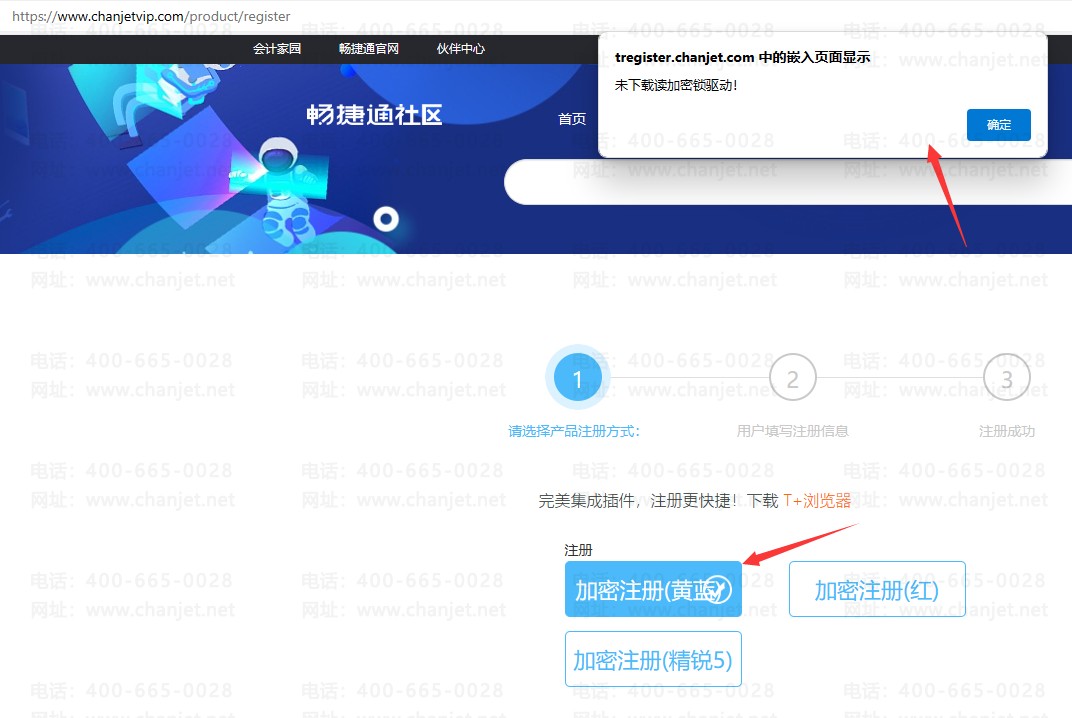Image resolution: width=1072 pixels, height=718 pixels.
Task: Click the white ring icon in banner
Action: tap(386, 219)
